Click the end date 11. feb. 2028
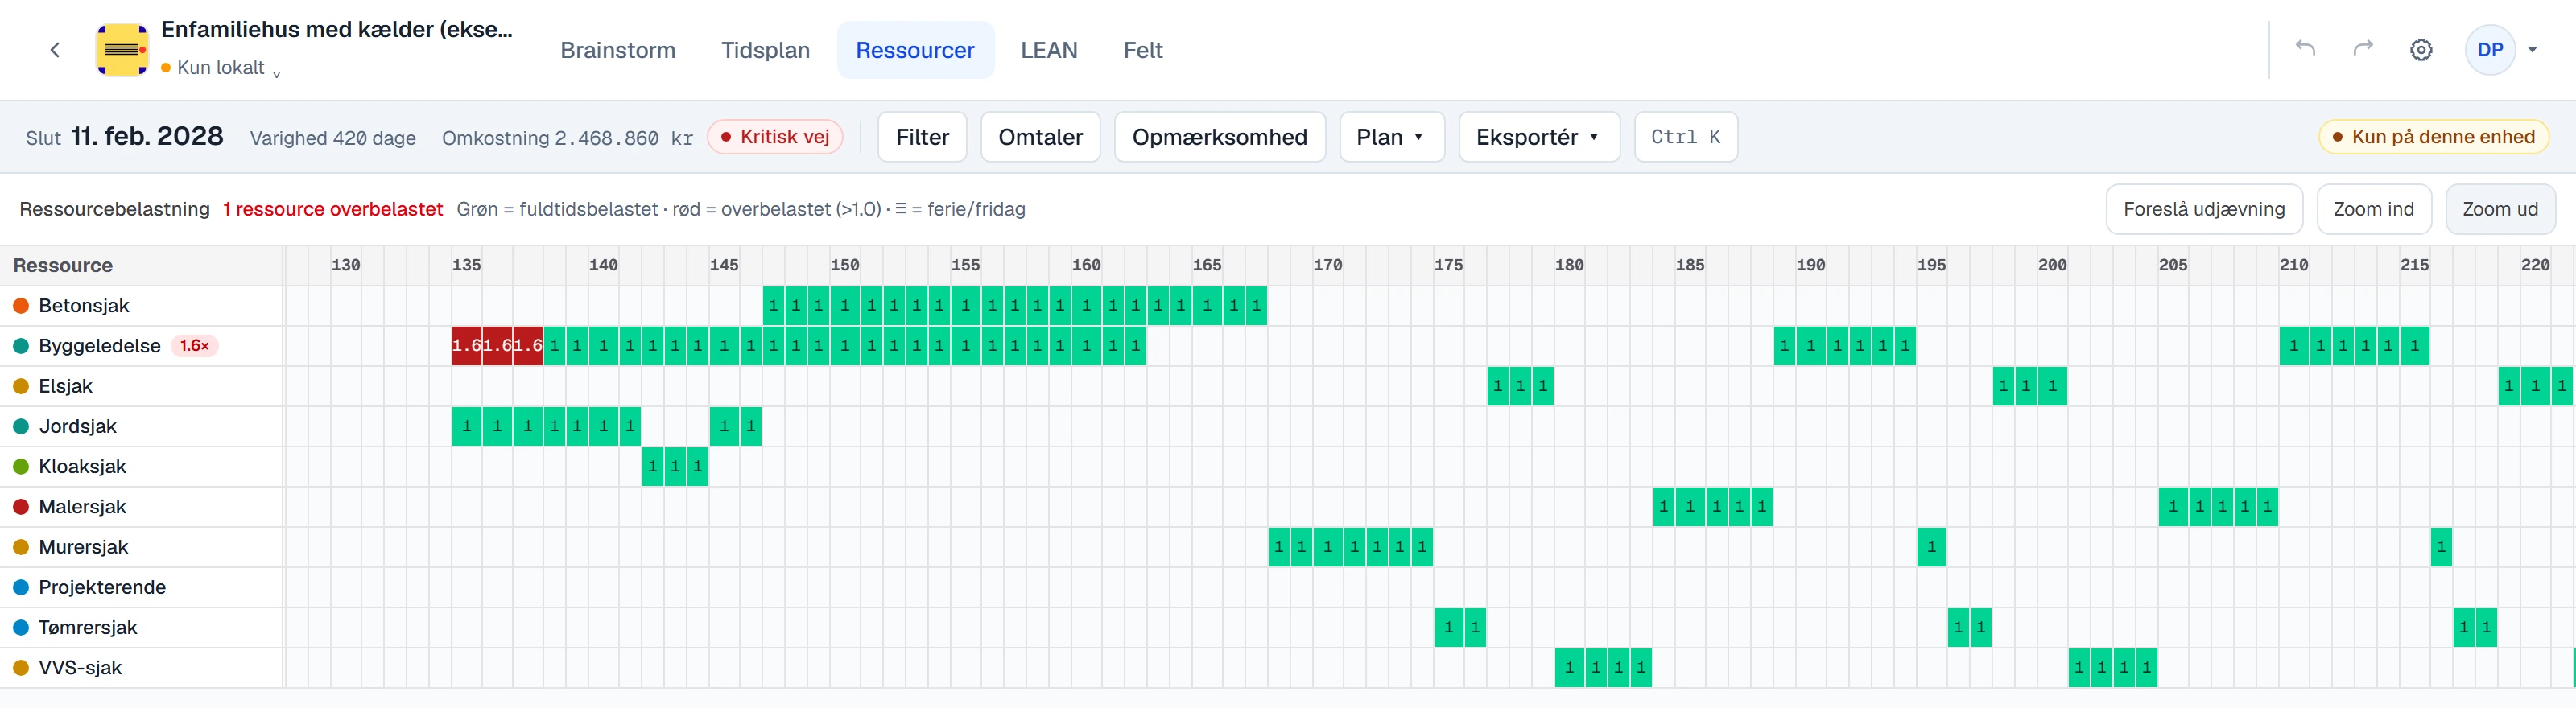This screenshot has width=2576, height=708. tap(147, 136)
